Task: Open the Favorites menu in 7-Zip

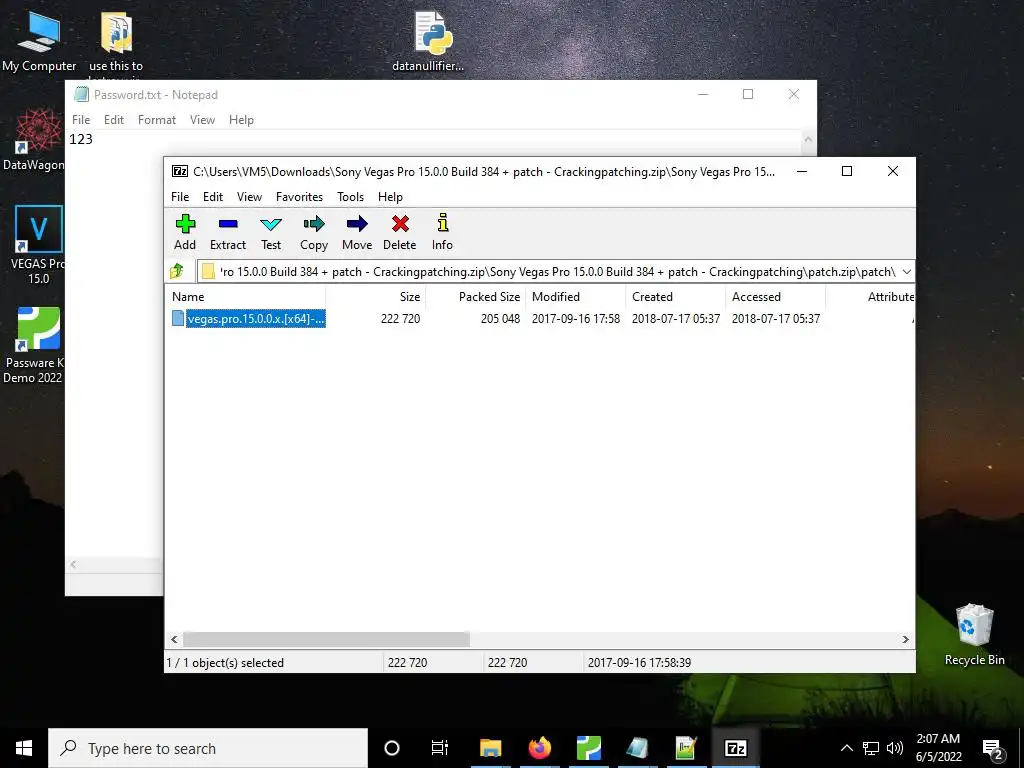Action: [x=299, y=197]
